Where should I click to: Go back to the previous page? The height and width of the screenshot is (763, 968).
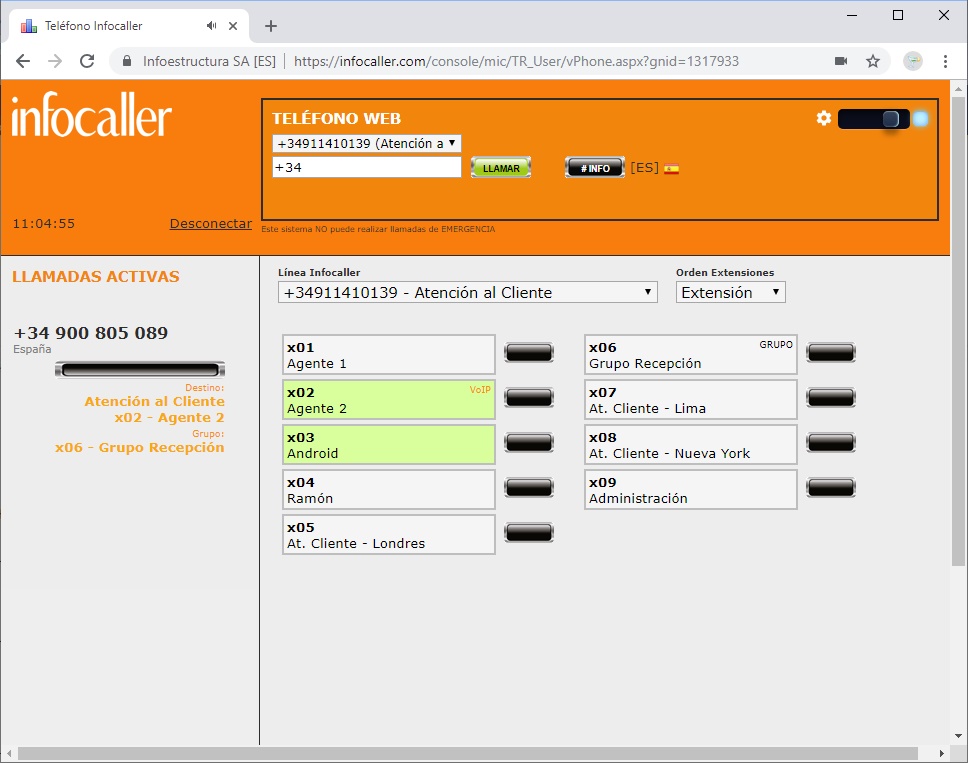click(23, 61)
